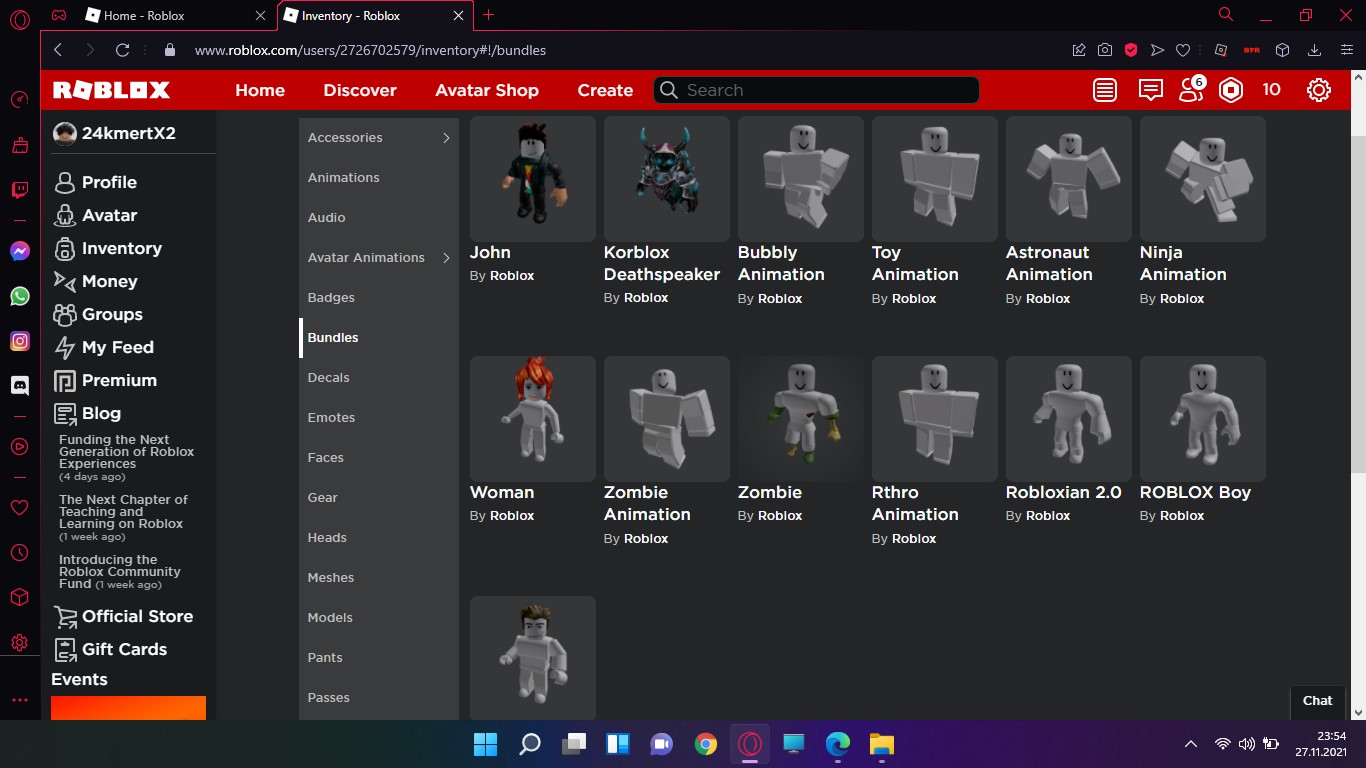1366x768 pixels.
Task: Click the Opera search tabs magnifier icon
Action: coord(1226,15)
